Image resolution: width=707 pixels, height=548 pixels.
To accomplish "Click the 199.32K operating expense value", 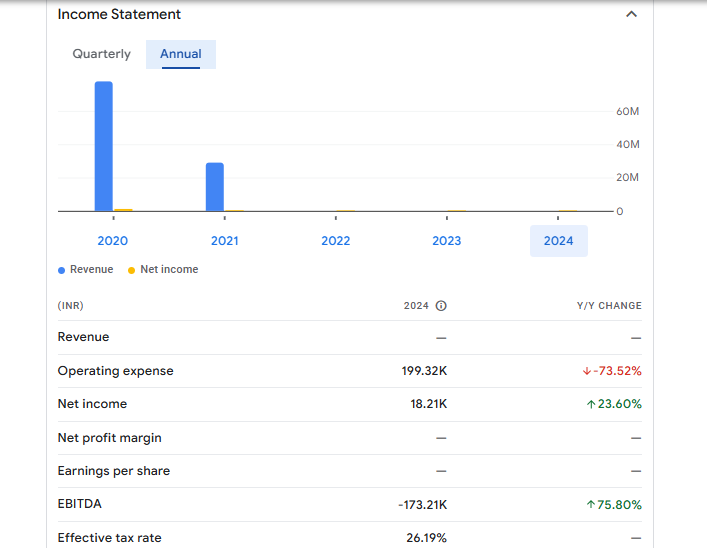I will 424,371.
